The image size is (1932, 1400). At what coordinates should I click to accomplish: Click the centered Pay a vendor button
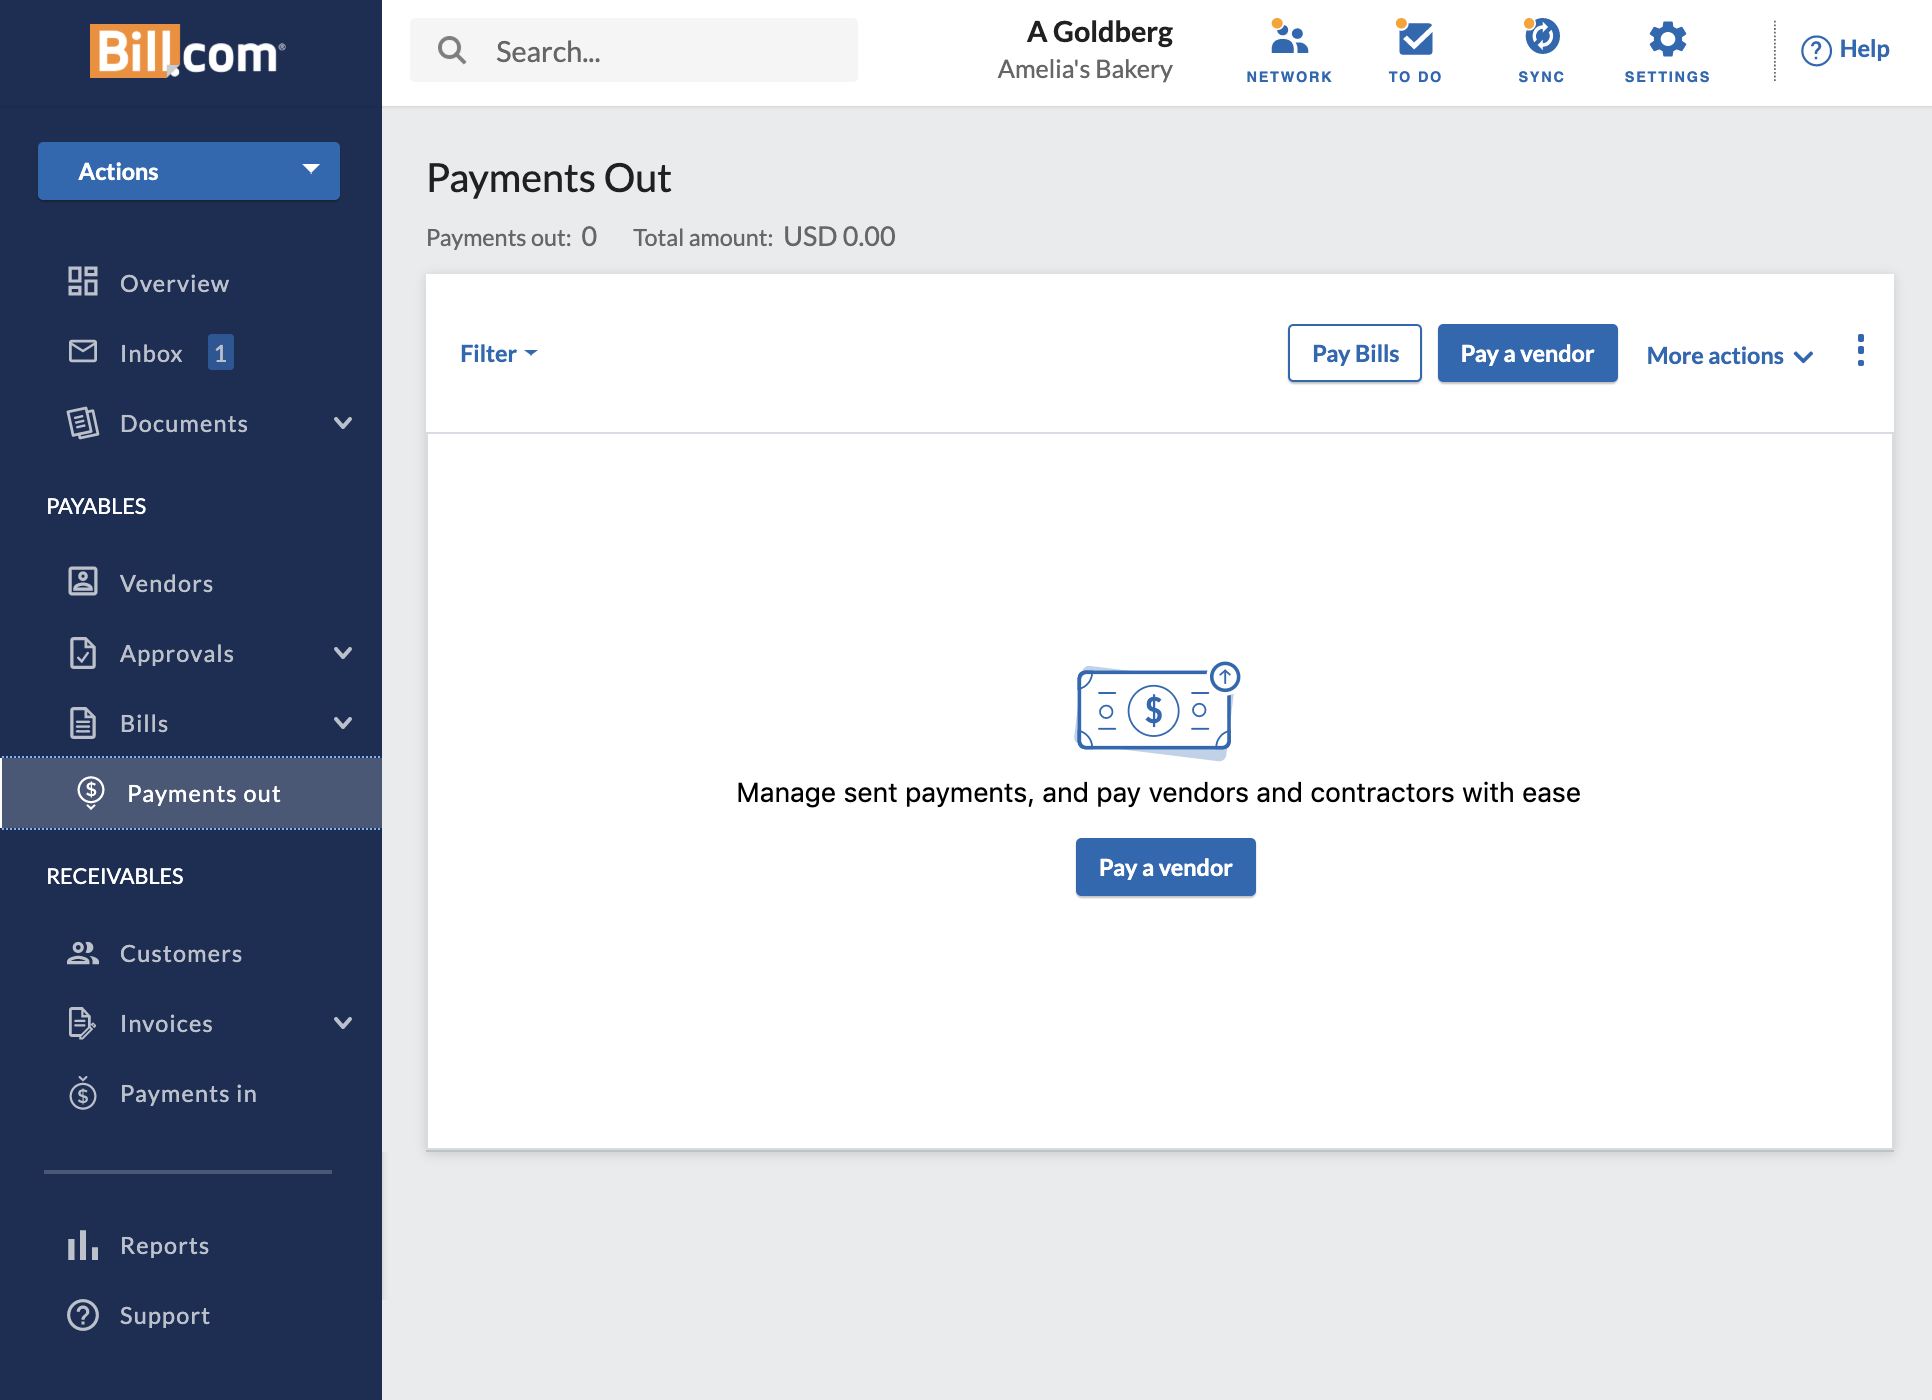(1165, 867)
